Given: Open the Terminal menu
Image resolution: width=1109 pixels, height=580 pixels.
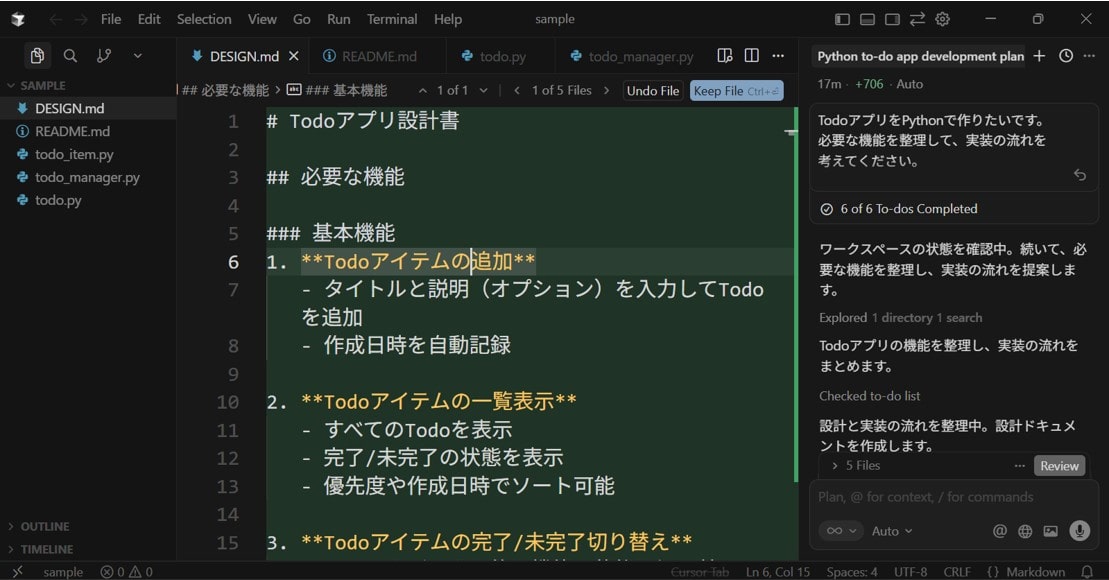Looking at the screenshot, I should click(392, 19).
